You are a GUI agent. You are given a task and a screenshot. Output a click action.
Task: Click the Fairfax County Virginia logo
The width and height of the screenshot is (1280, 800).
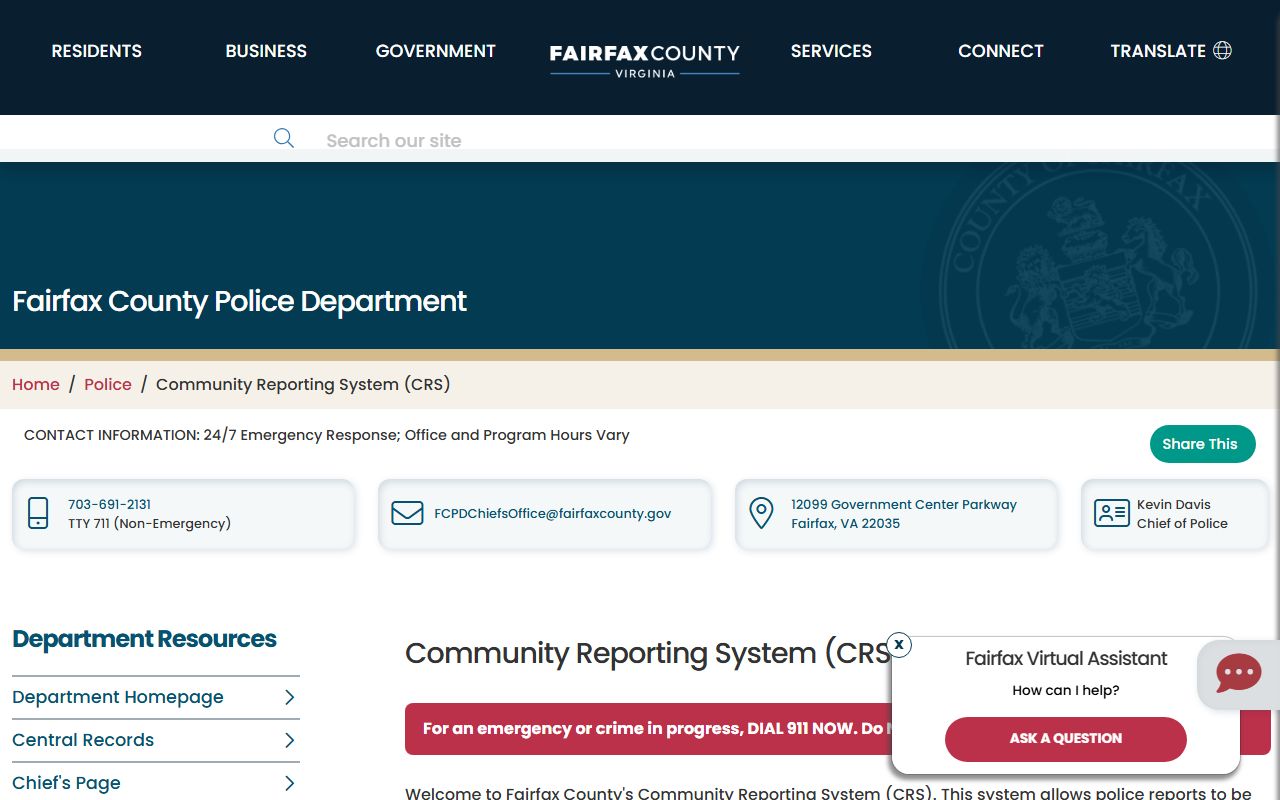coord(645,59)
